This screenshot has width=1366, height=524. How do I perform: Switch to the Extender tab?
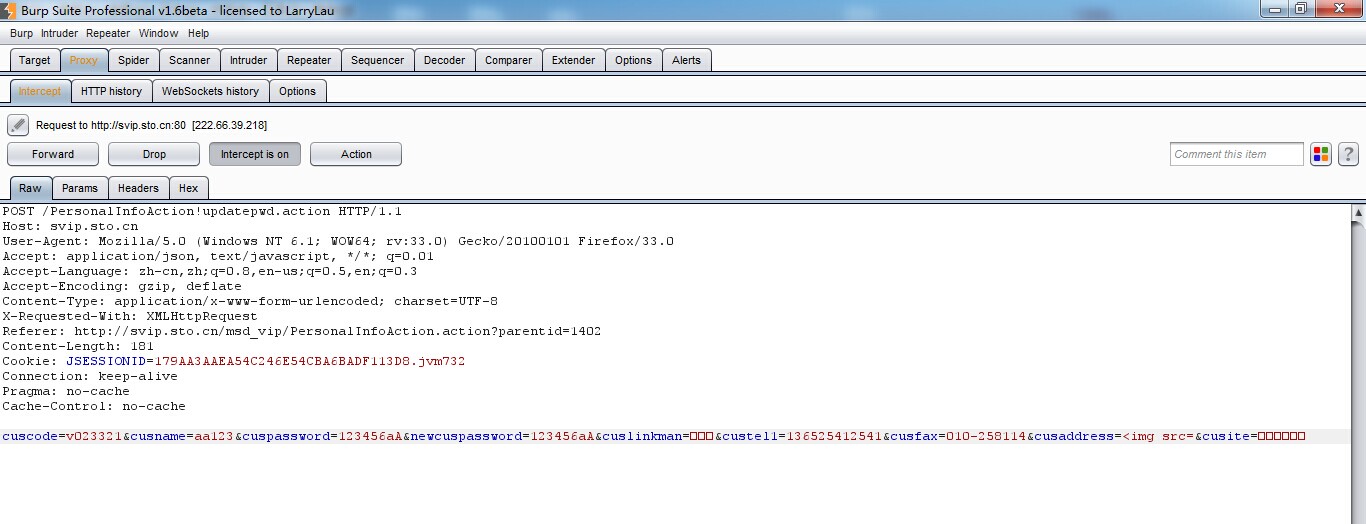[x=573, y=60]
